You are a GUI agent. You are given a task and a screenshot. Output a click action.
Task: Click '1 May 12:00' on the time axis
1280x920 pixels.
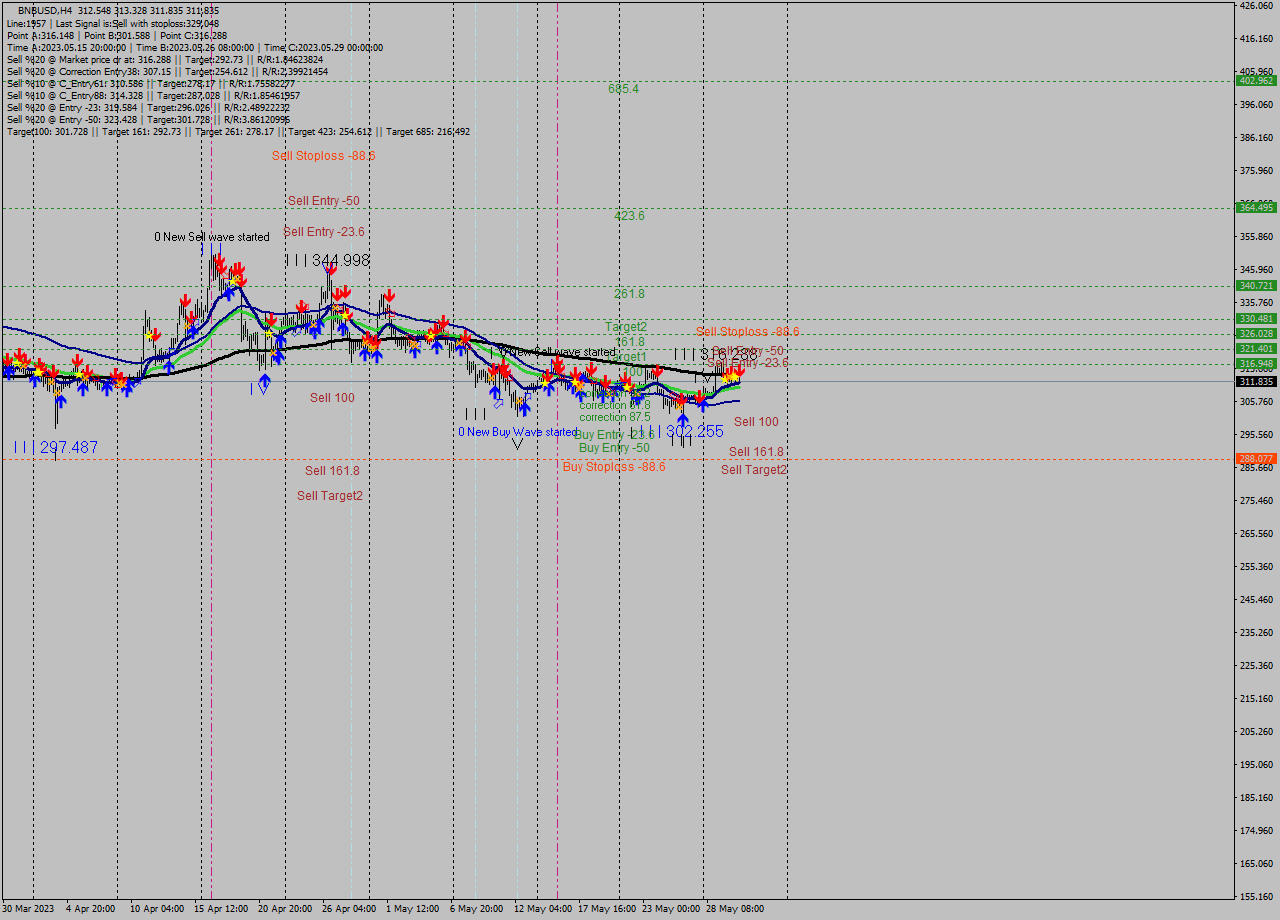413,909
